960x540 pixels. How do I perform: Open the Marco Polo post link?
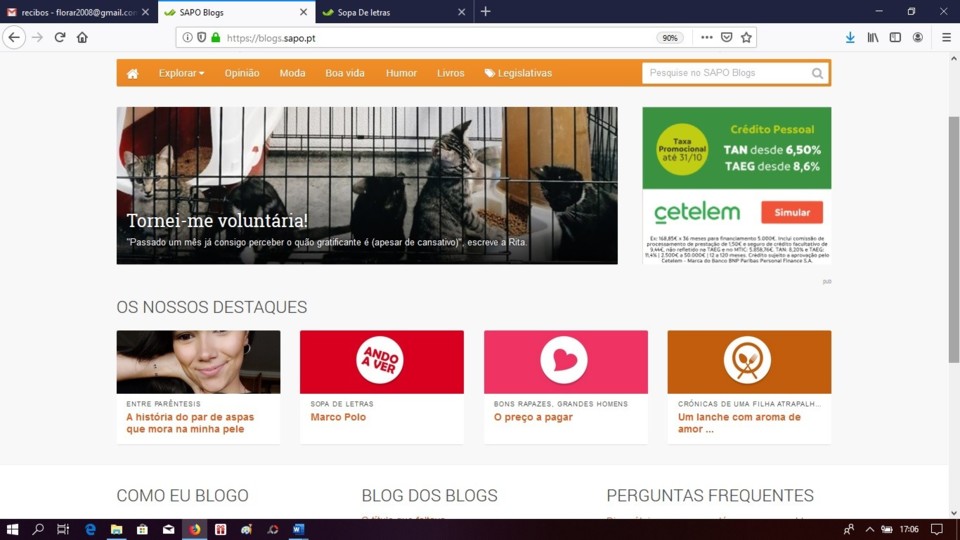[338, 417]
